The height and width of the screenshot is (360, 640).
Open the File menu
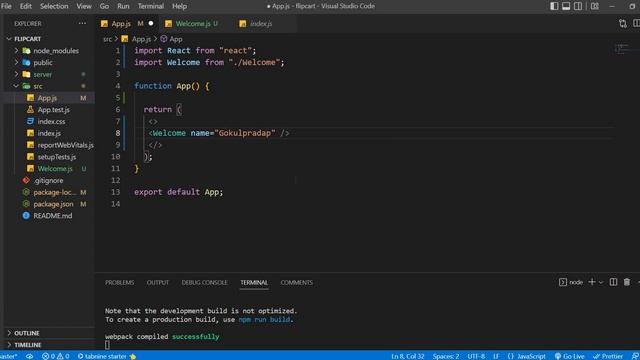point(6,6)
